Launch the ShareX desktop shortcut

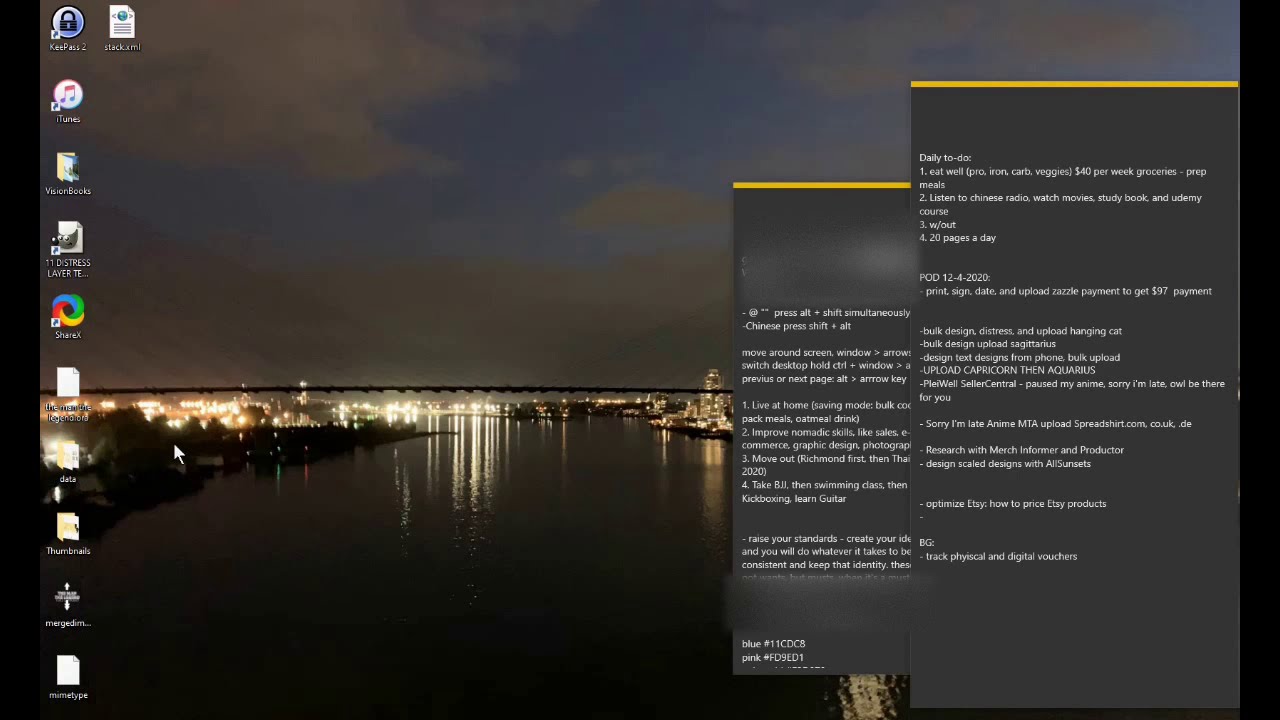click(68, 317)
